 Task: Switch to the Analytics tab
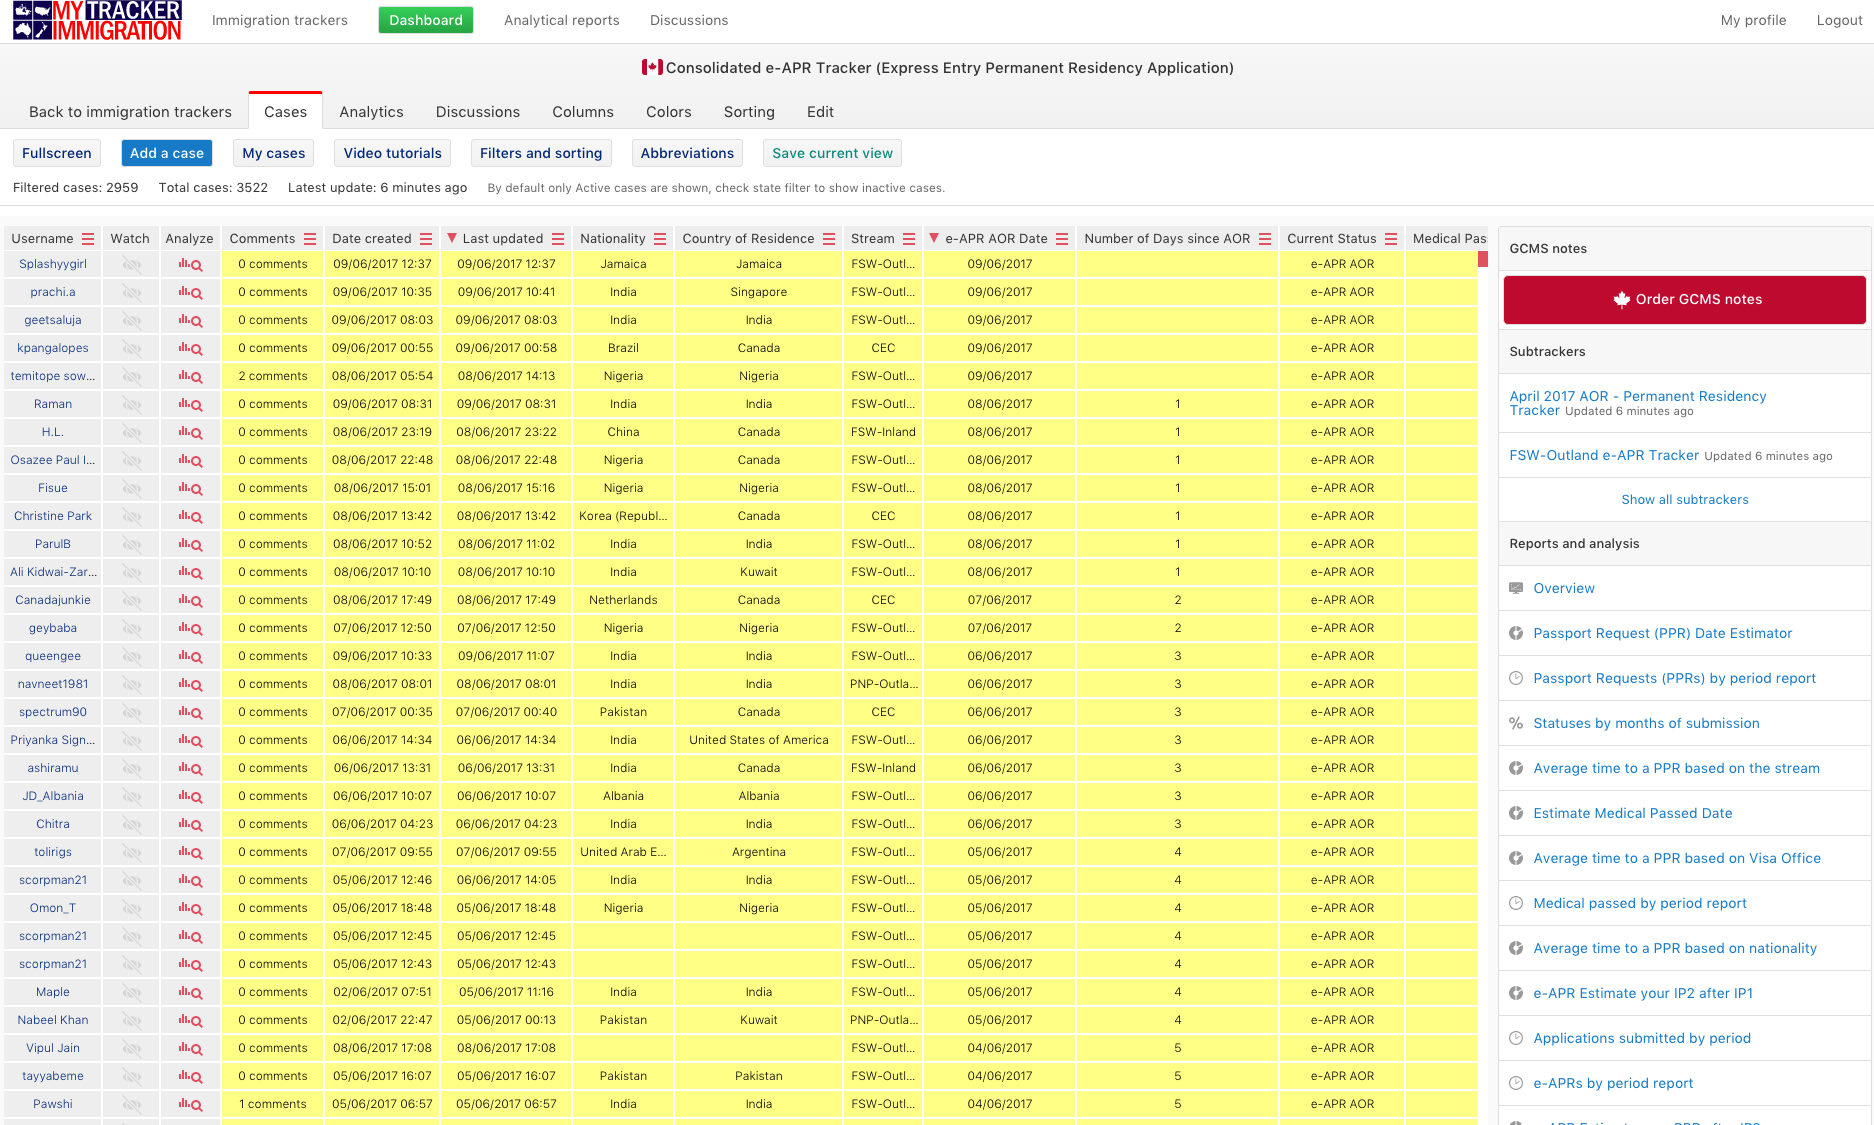[371, 112]
